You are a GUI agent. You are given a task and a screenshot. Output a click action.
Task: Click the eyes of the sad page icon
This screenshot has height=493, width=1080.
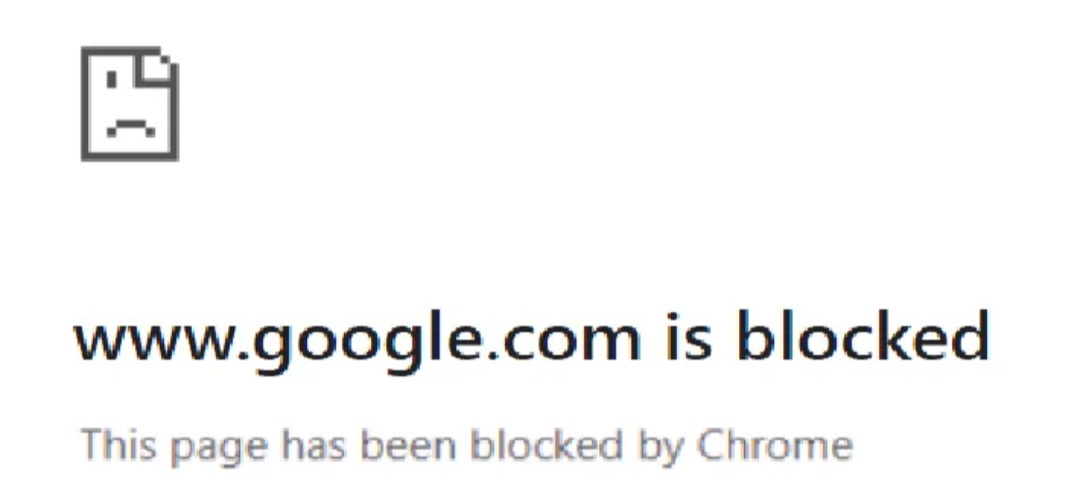(130, 80)
